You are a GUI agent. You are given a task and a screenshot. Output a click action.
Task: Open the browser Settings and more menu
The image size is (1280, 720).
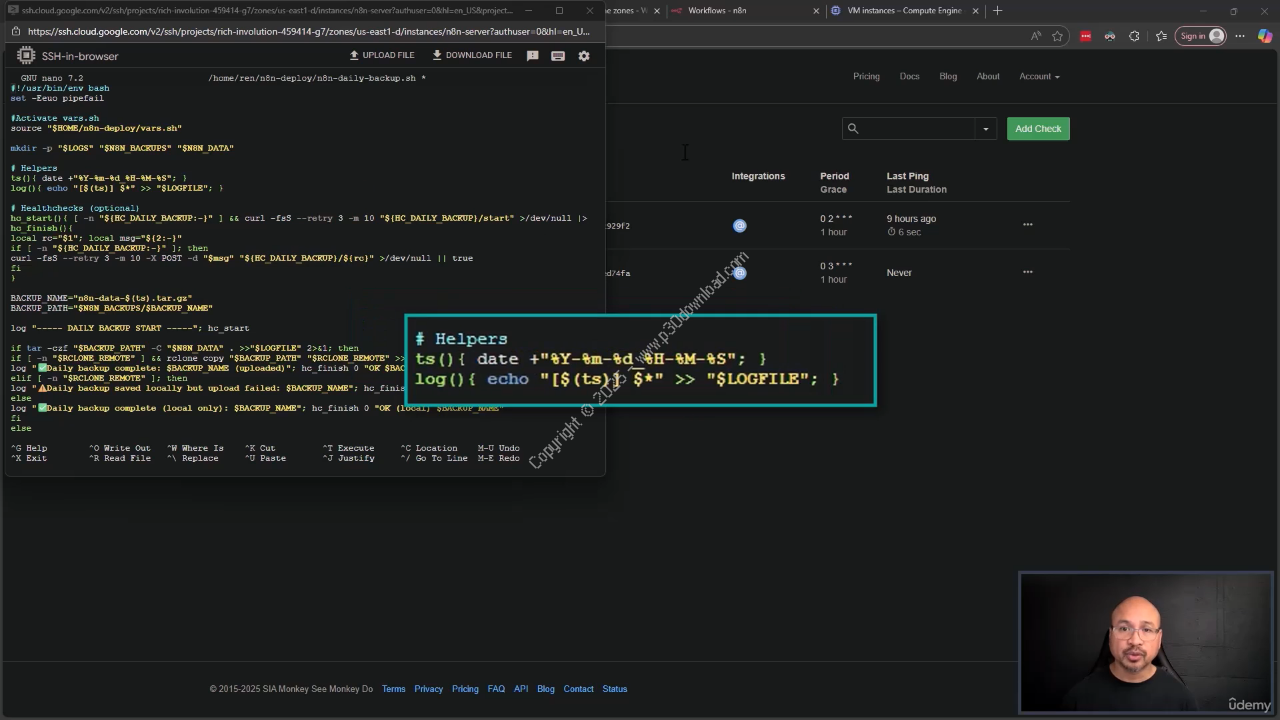1239,36
